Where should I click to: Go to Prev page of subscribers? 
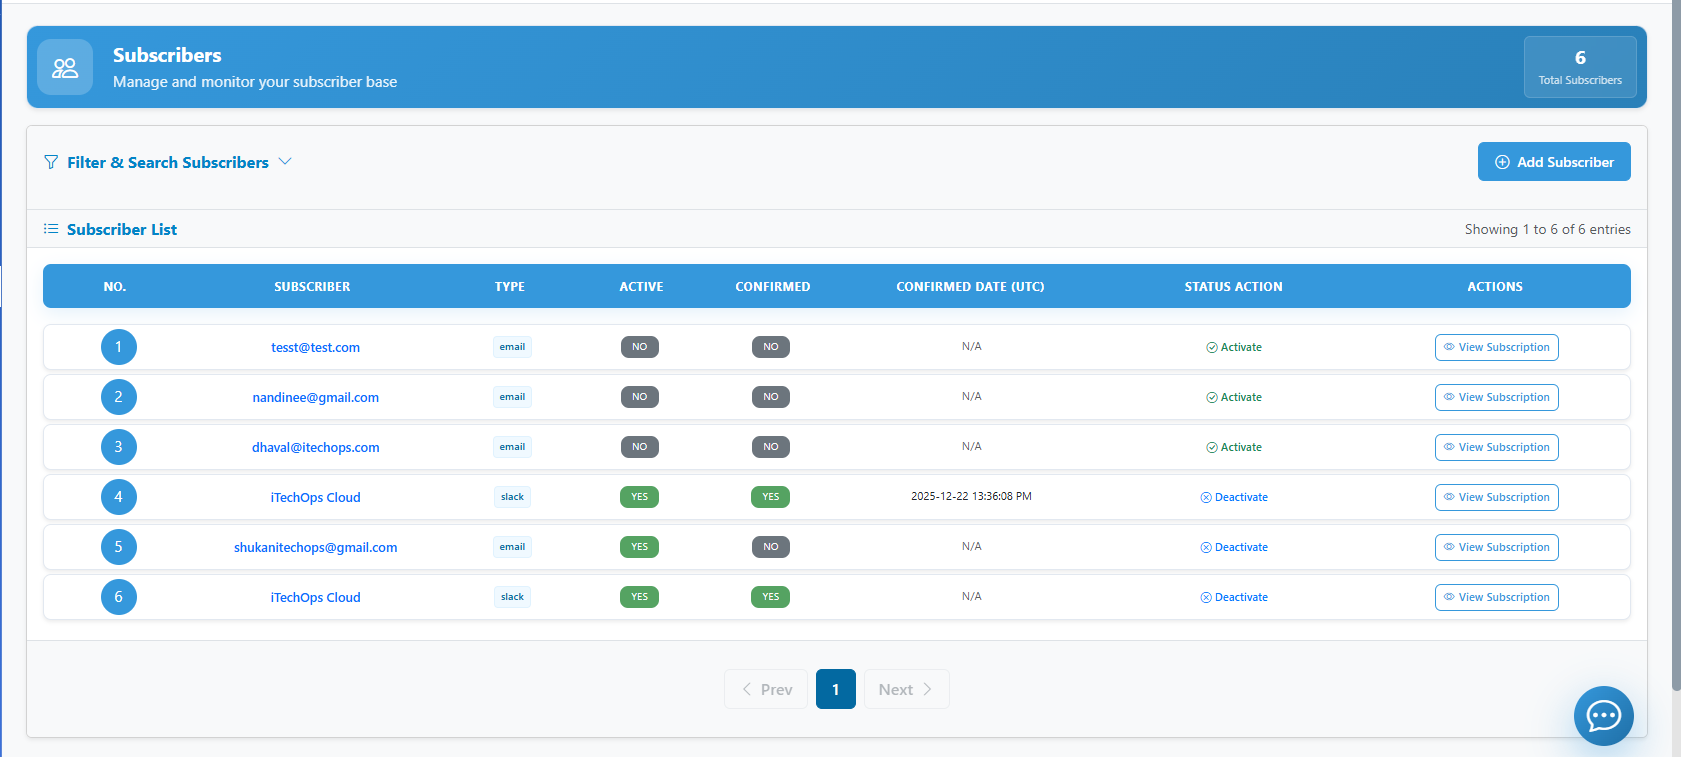(x=766, y=689)
